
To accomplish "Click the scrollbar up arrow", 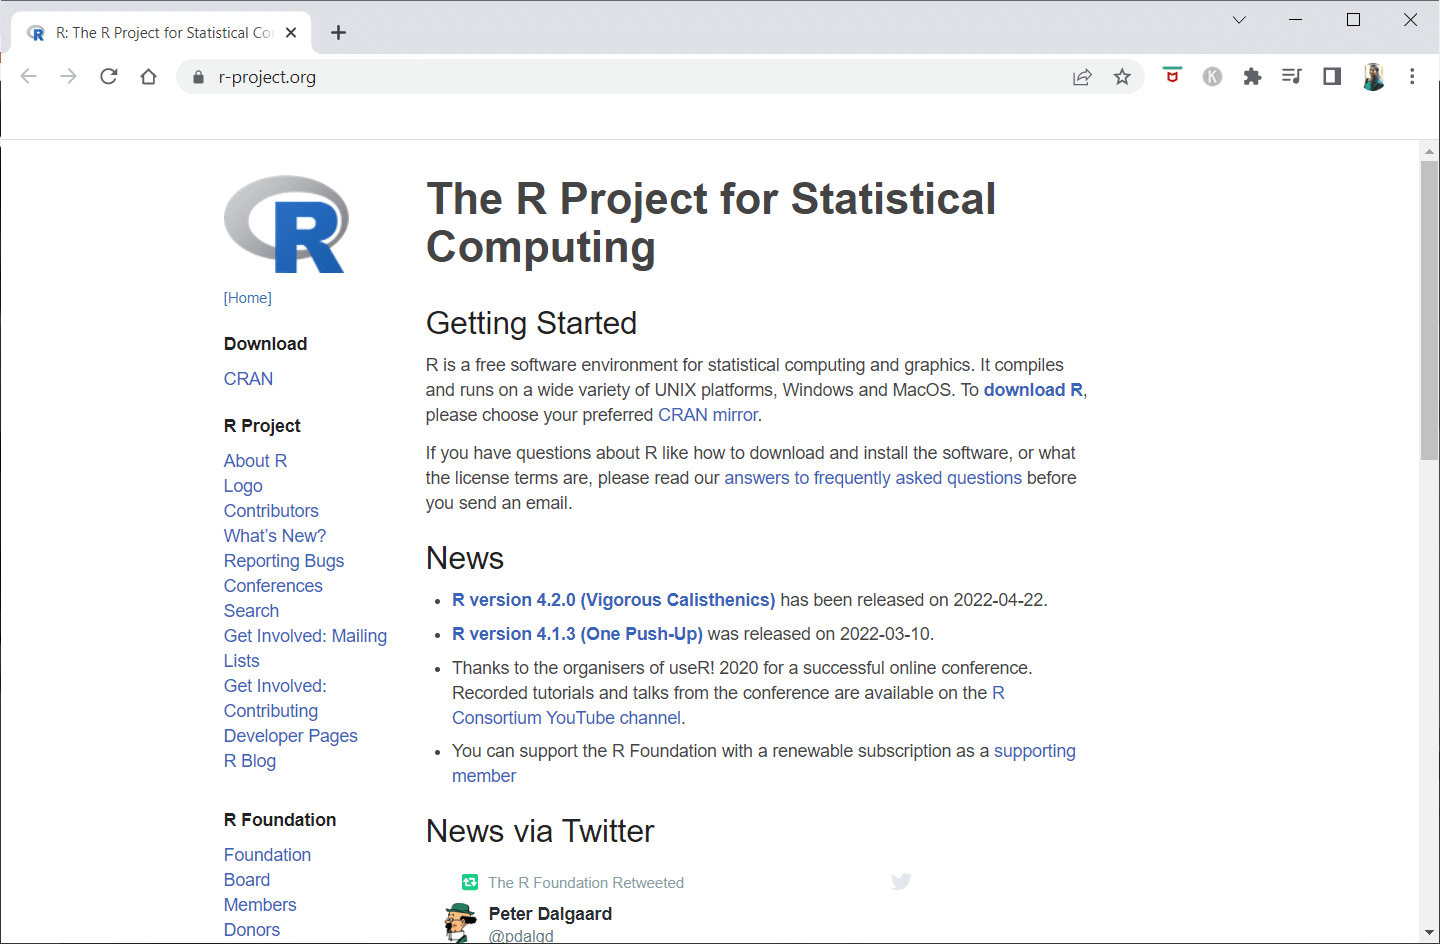I will (x=1429, y=151).
